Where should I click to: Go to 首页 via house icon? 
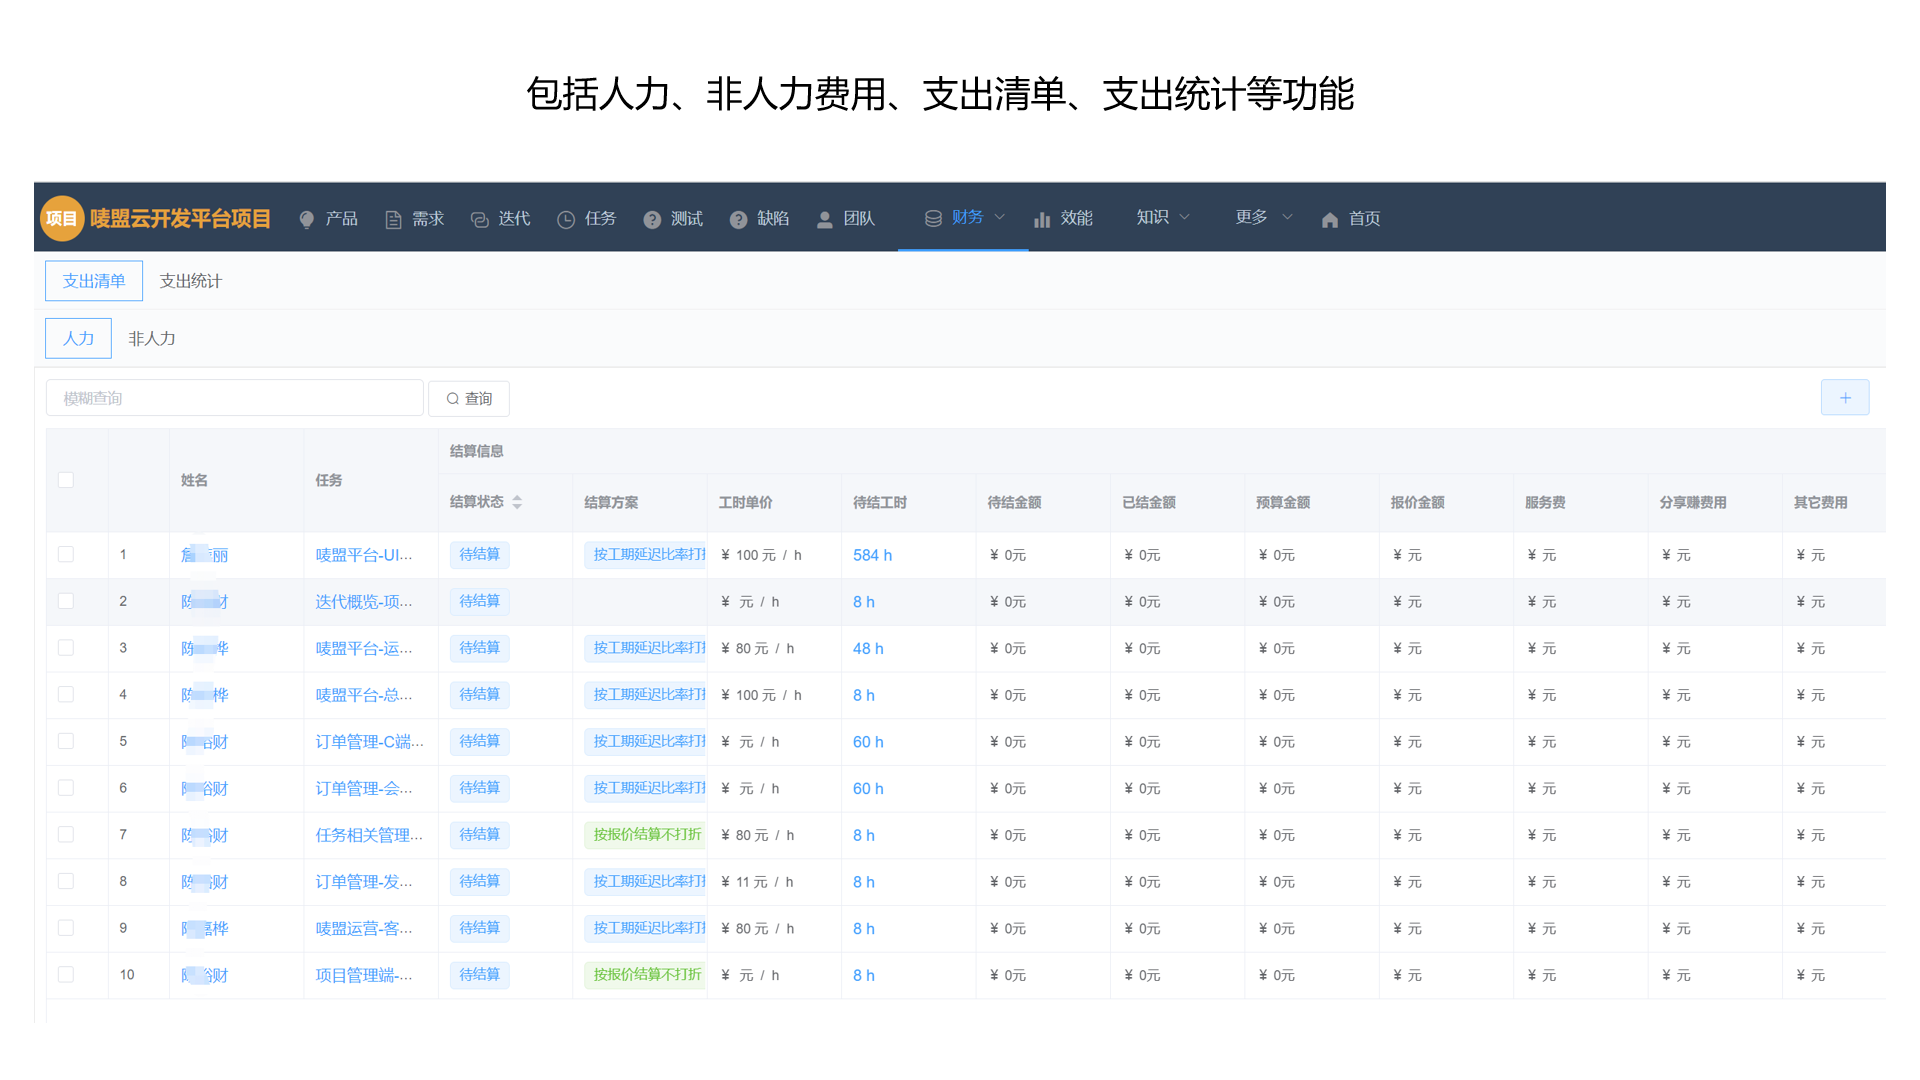[x=1329, y=219]
